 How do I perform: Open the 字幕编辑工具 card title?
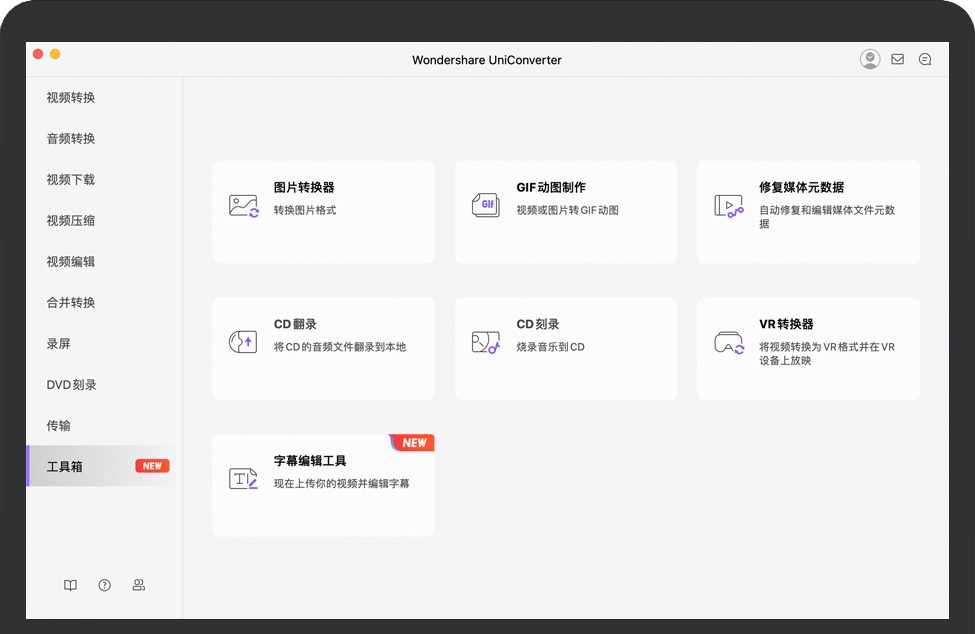point(310,461)
